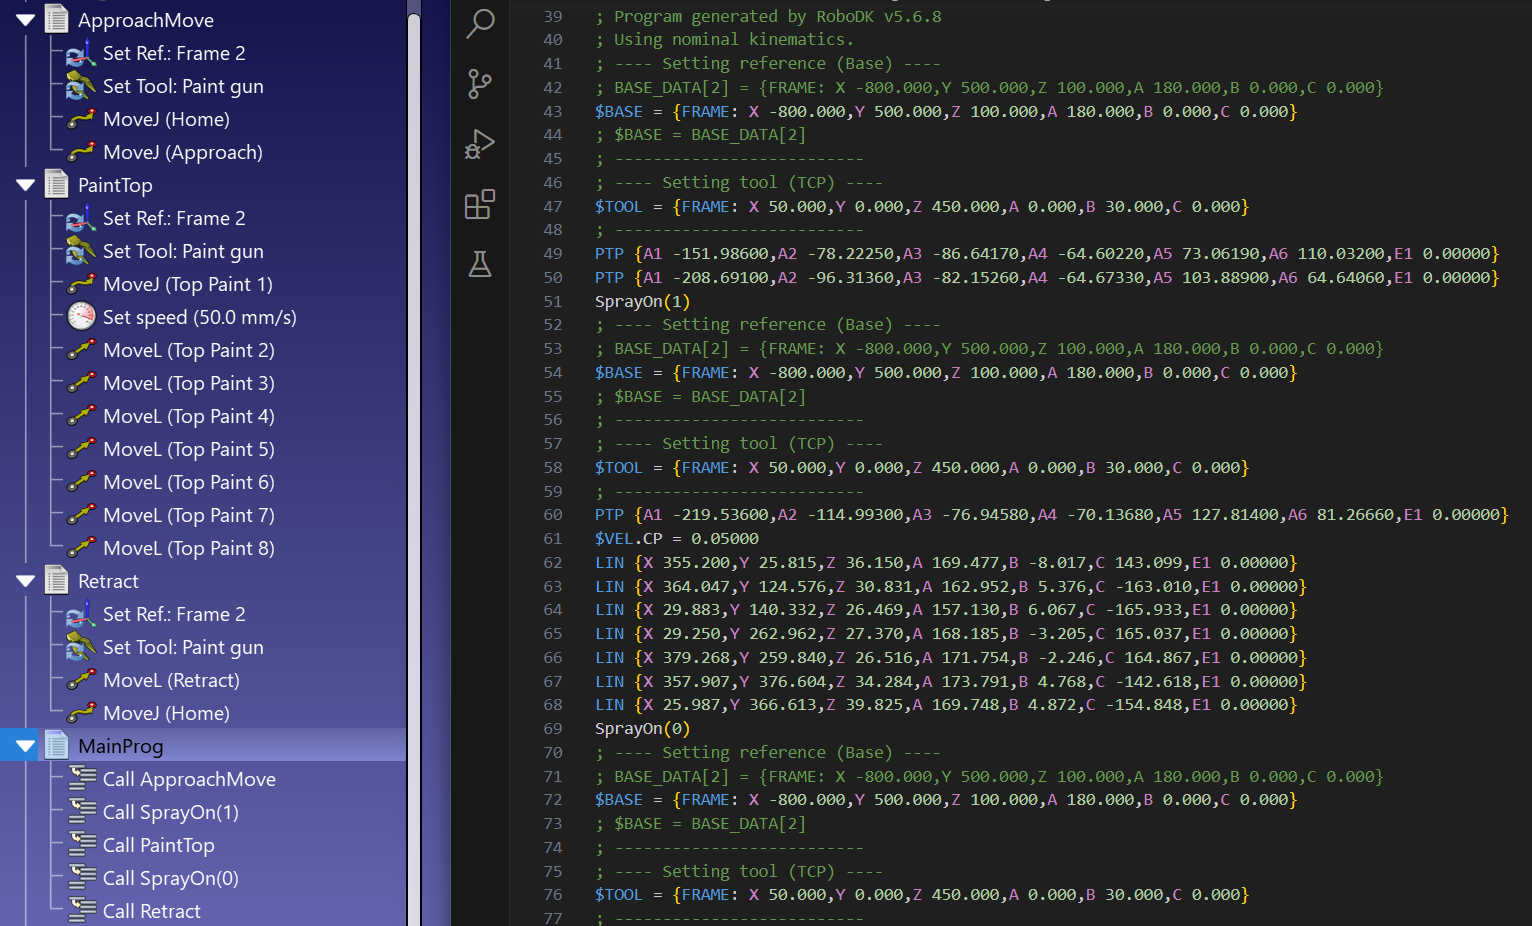Screen dimensions: 1532x926
Task: Open the Testing flask icon
Action: tap(480, 265)
